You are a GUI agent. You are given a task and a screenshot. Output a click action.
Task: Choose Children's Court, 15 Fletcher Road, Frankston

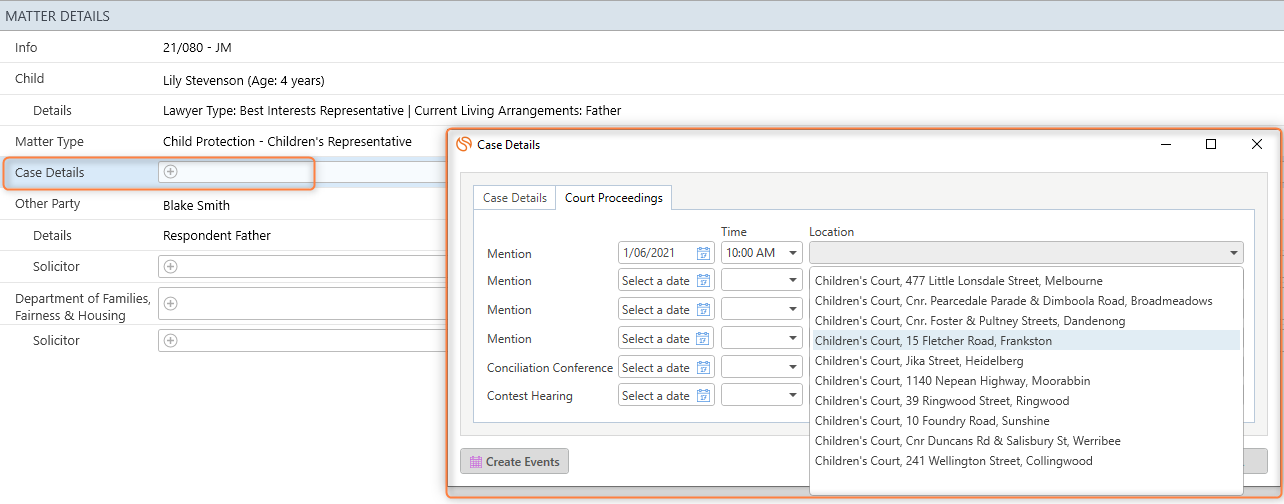tap(933, 341)
